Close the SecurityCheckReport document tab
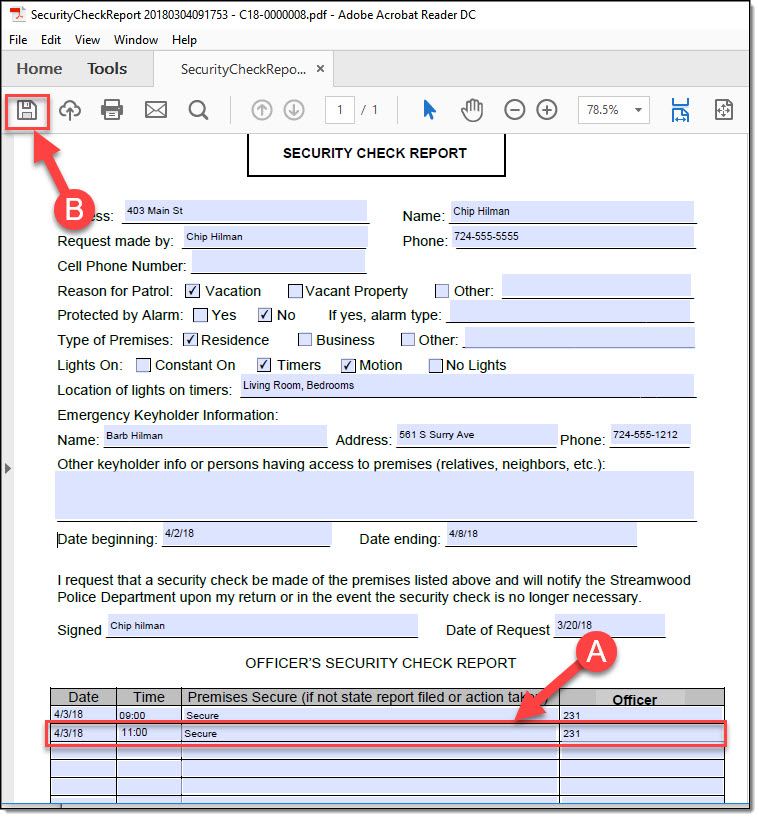 coord(320,69)
